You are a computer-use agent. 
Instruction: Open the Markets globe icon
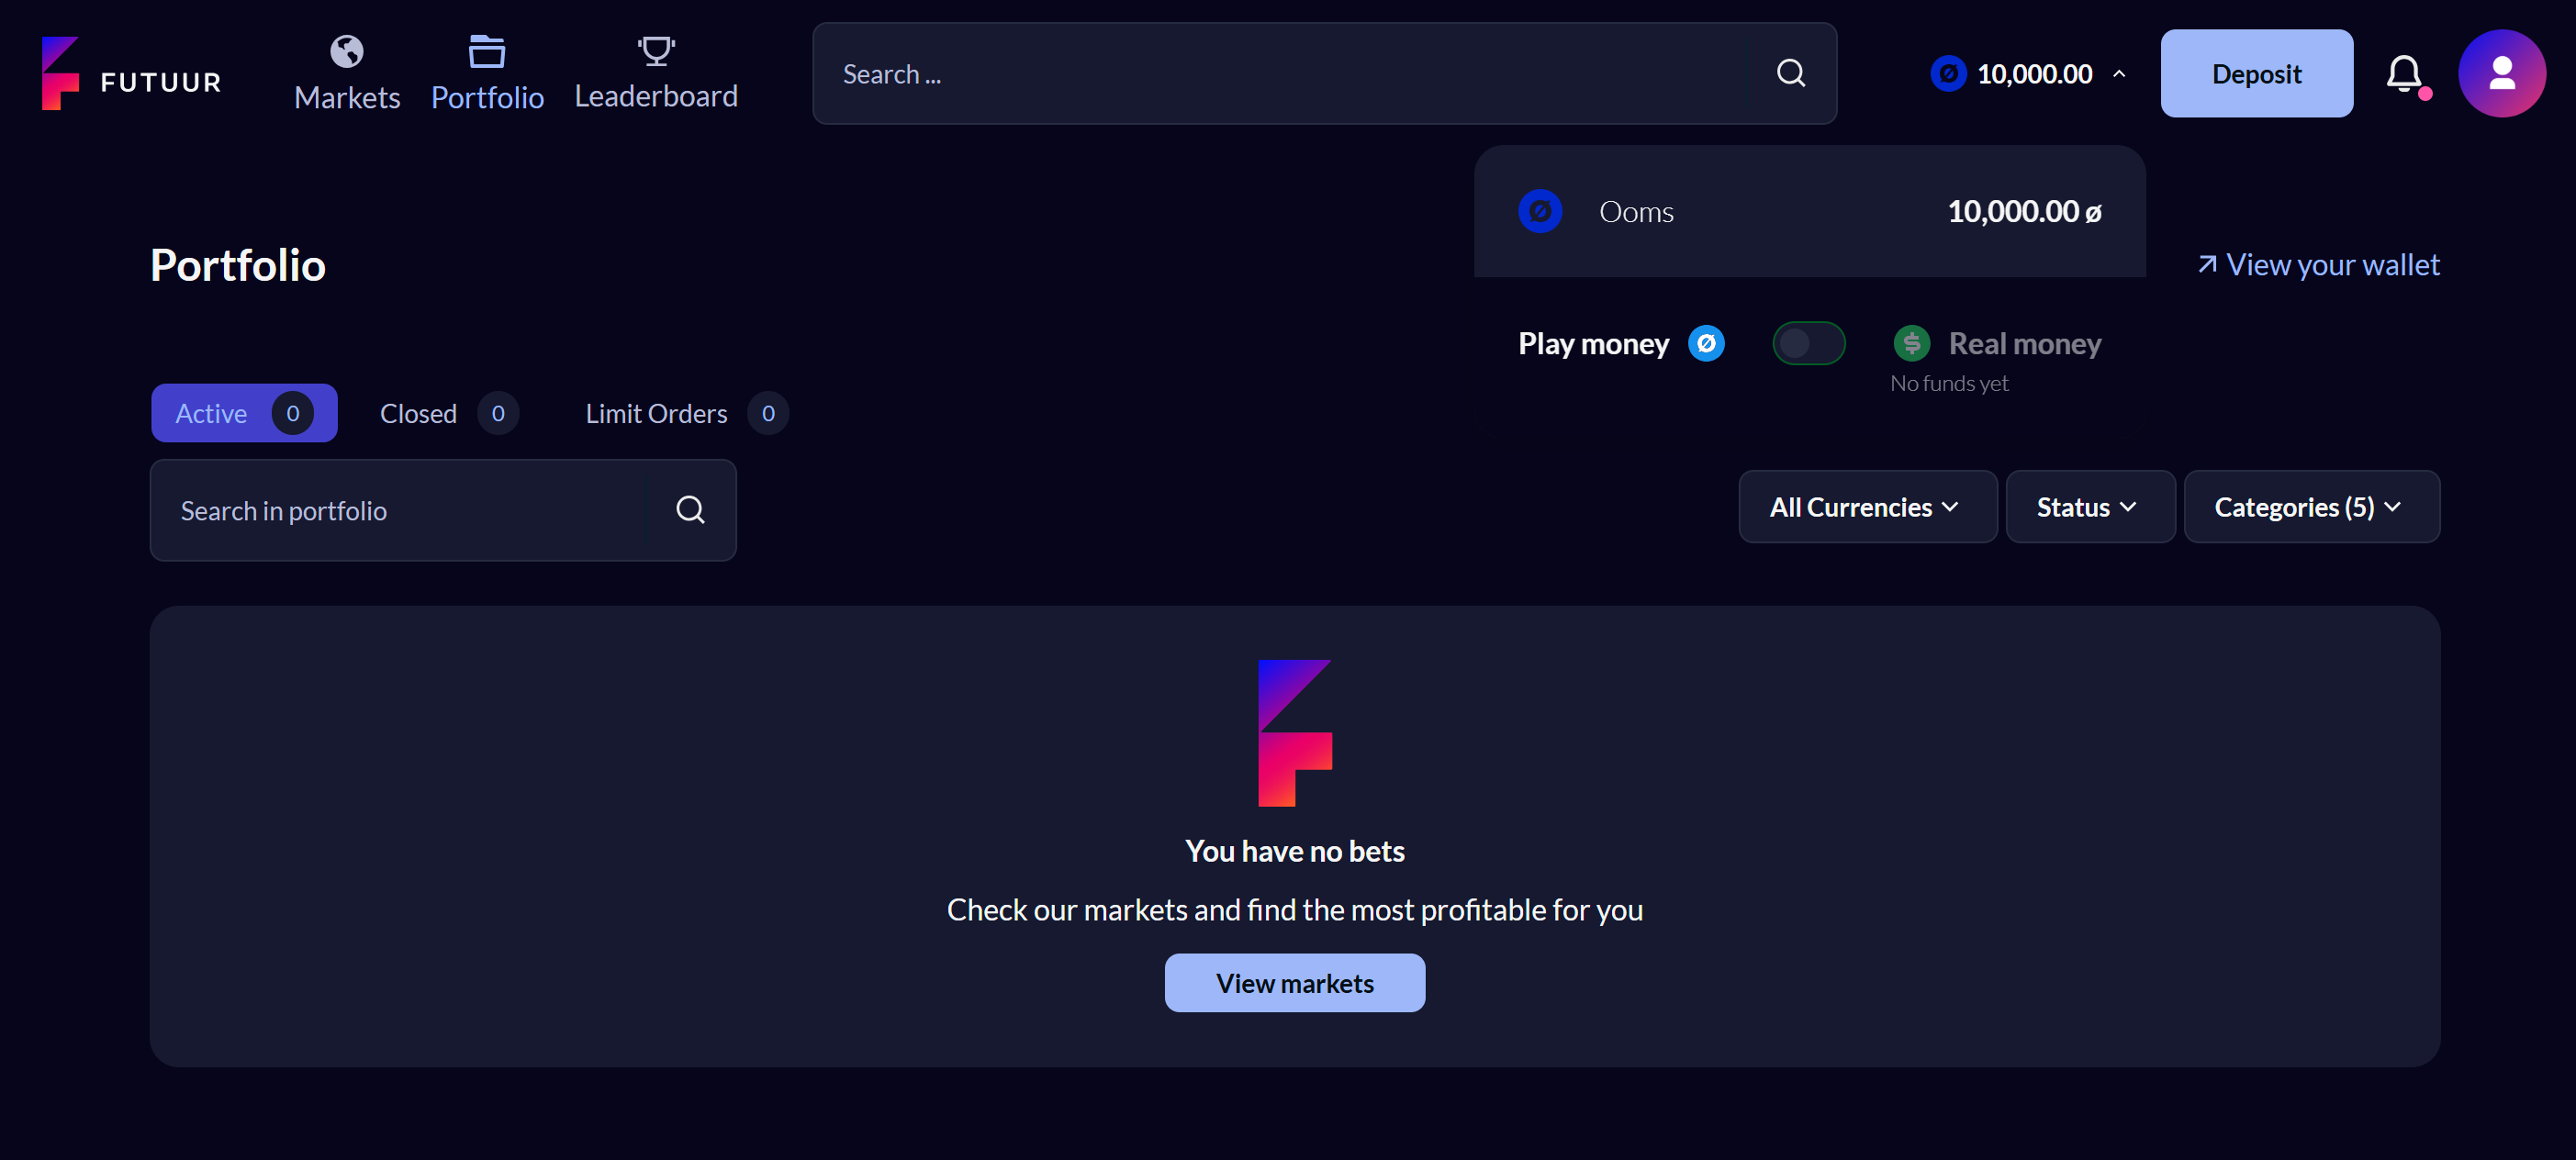point(347,51)
